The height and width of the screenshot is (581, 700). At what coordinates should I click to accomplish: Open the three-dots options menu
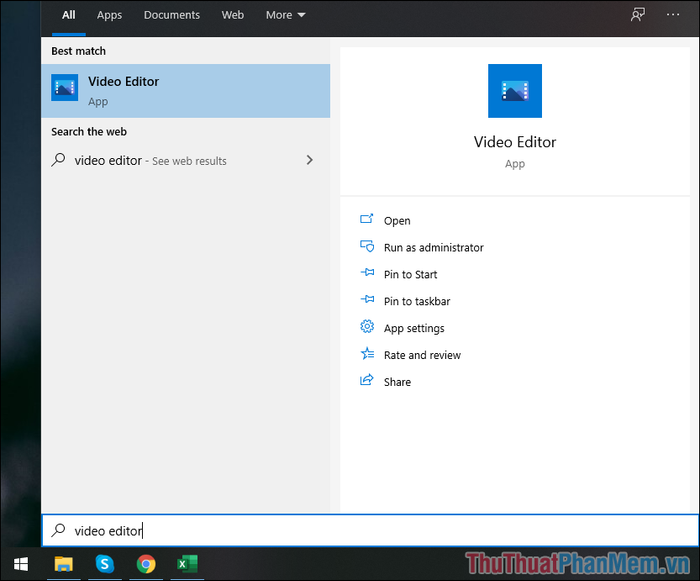point(673,15)
